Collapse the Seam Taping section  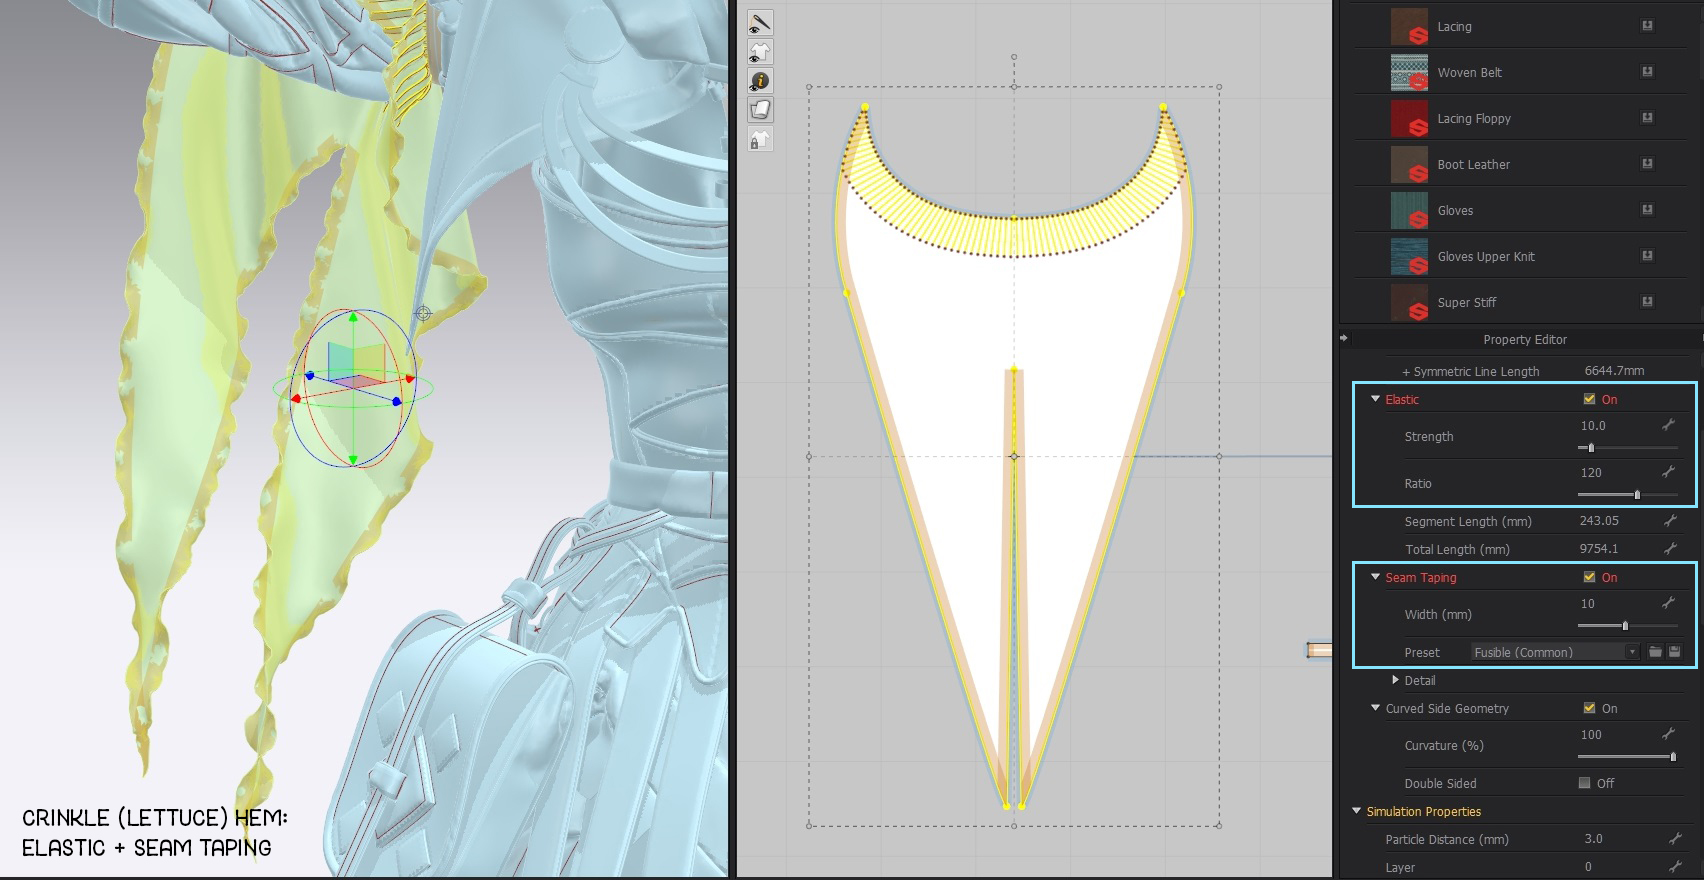tap(1375, 577)
